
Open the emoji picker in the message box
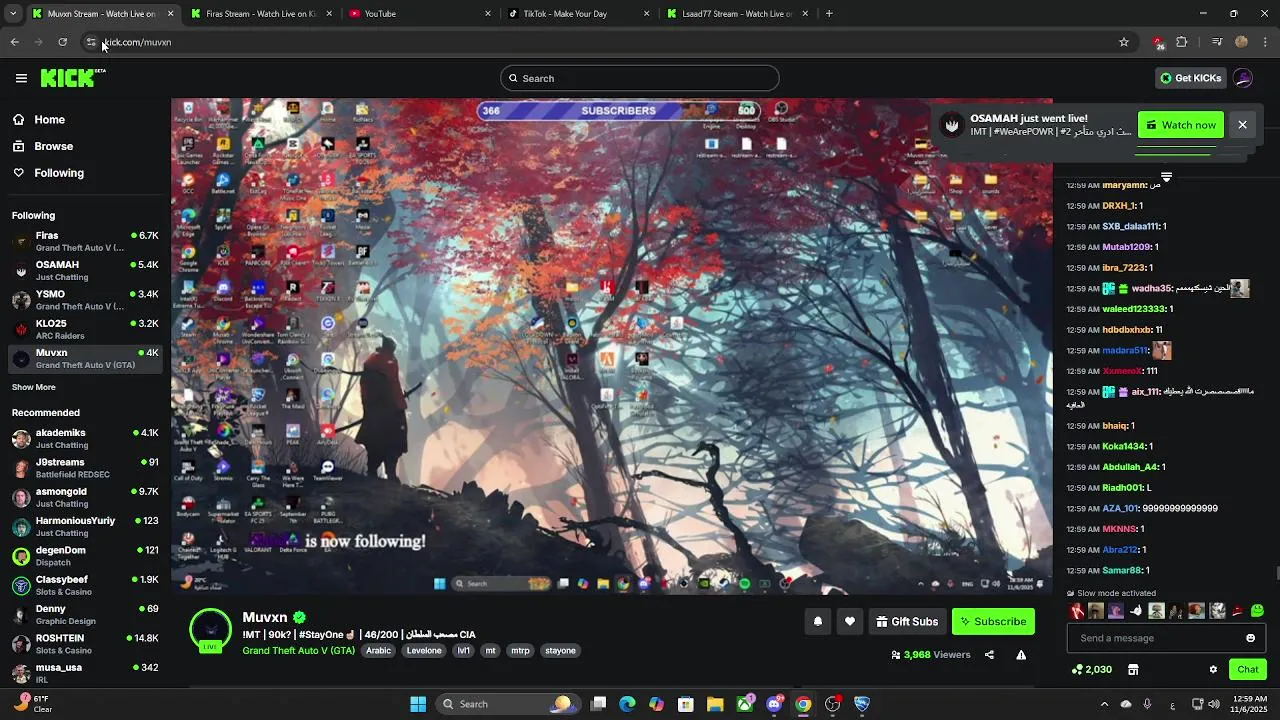[x=1250, y=638]
